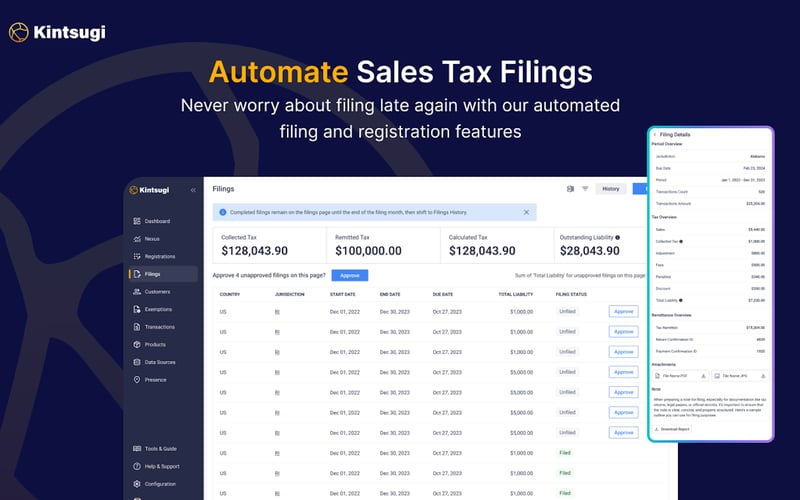This screenshot has height=500, width=800.
Task: Click the Remitted Tax $100,000.00 value
Action: (368, 251)
